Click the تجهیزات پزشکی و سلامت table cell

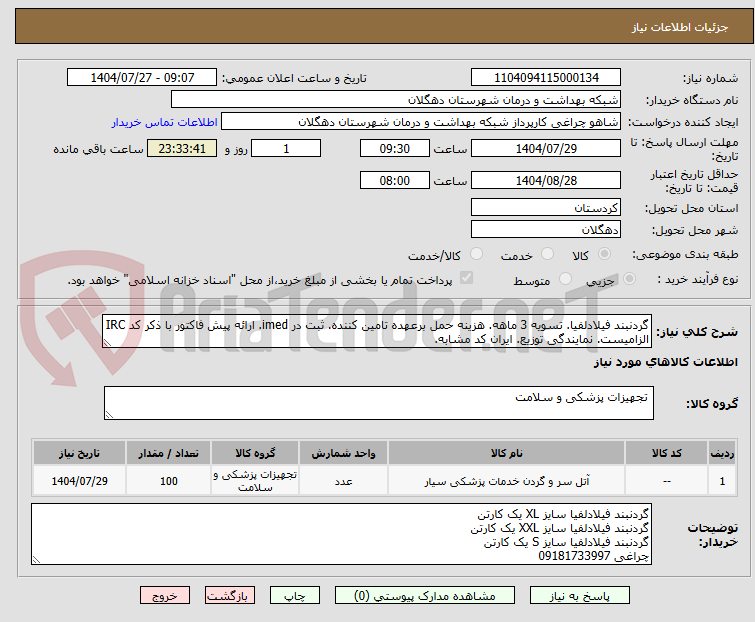coord(255,481)
